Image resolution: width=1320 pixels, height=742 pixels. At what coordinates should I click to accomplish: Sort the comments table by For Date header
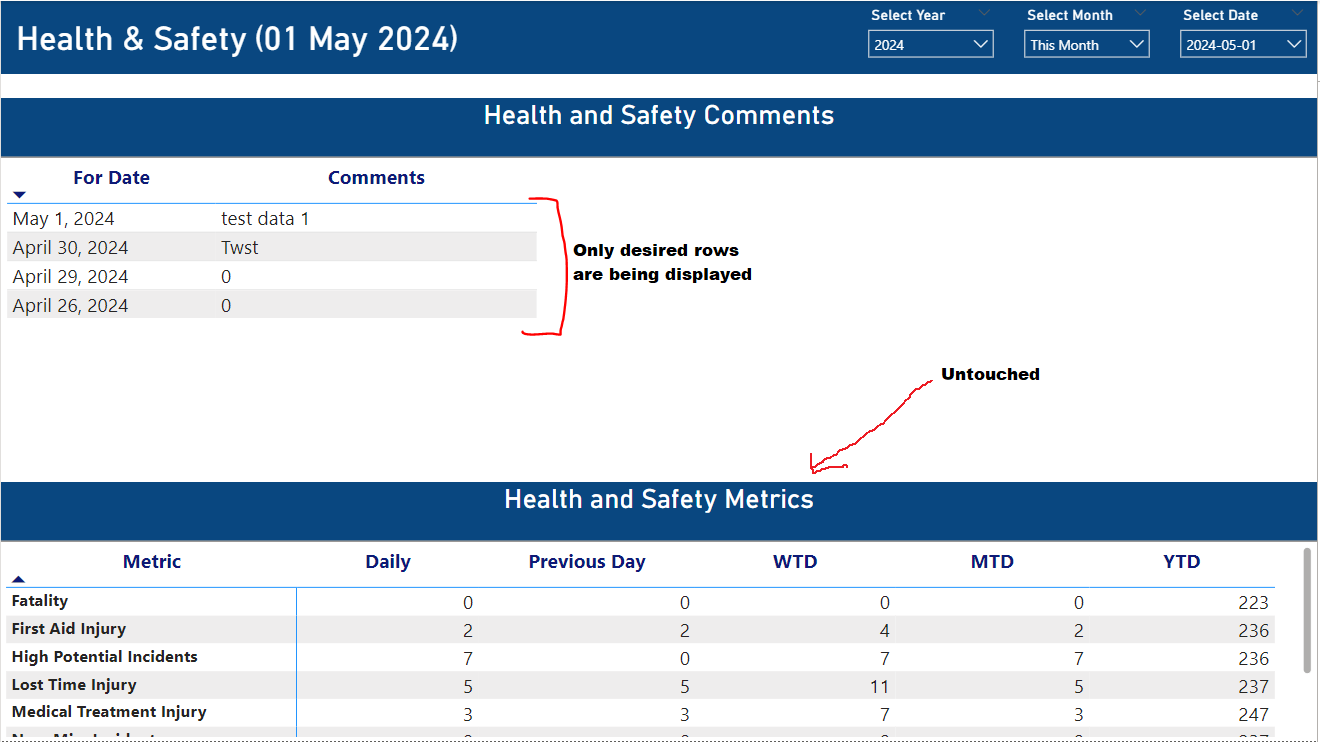111,178
